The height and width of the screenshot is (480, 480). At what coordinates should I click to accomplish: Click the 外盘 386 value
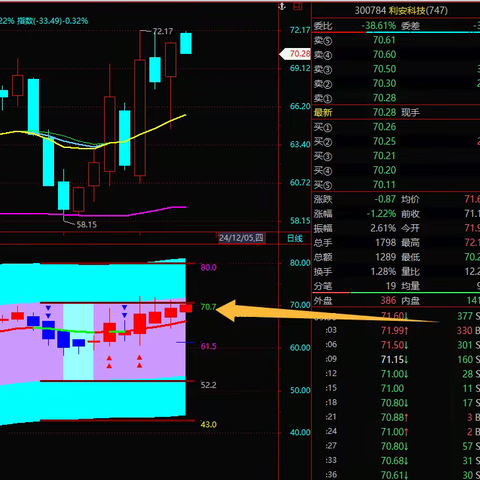tap(388, 300)
